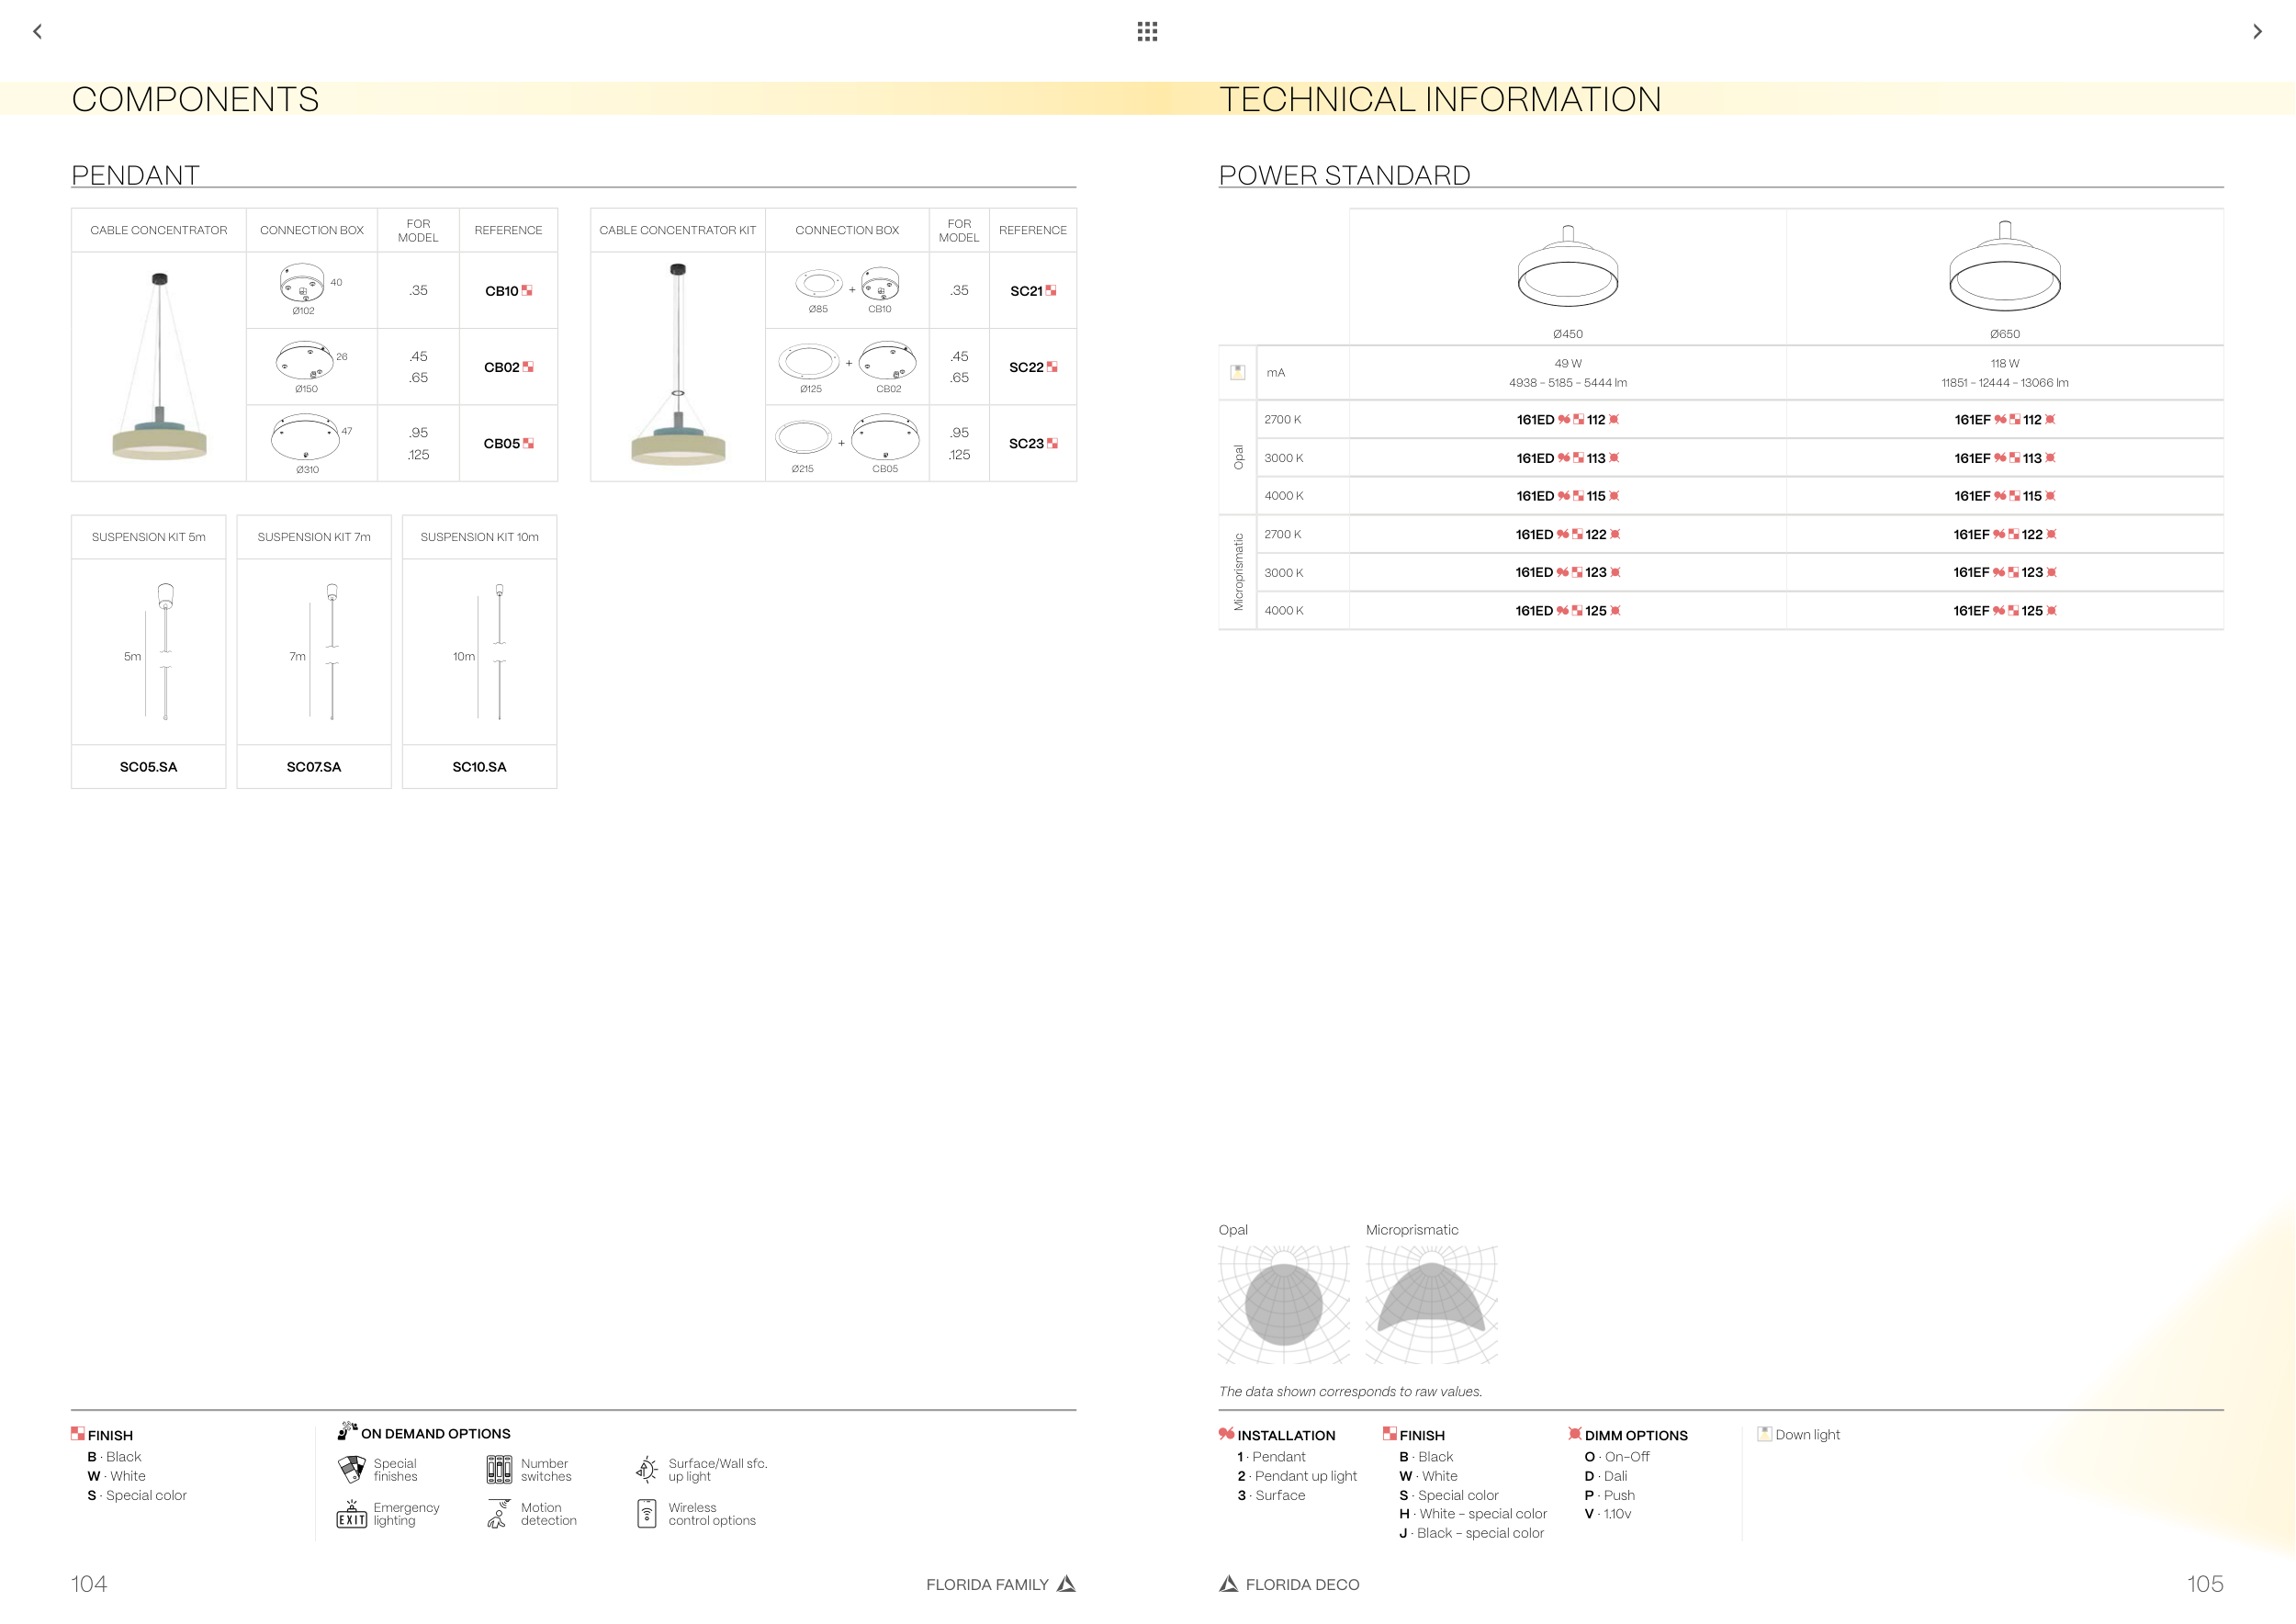This screenshot has width=2296, height=1624.
Task: Click the SC10.SA suspension kit label
Action: [x=479, y=767]
